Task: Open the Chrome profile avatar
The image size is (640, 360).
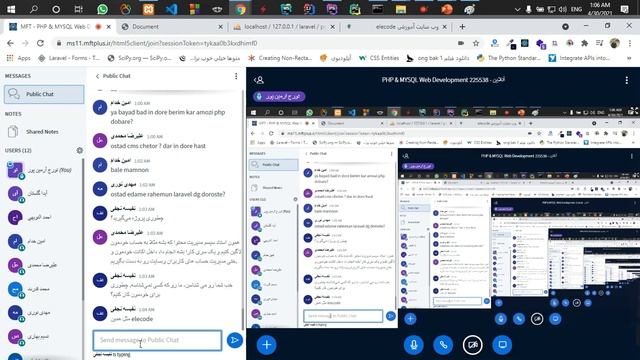Action: click(x=614, y=43)
